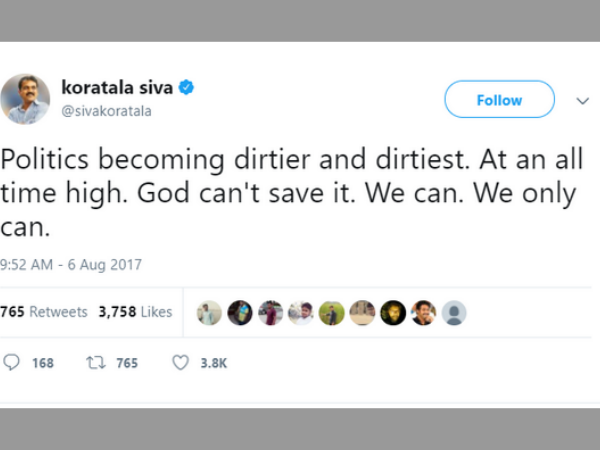Open the default gray silhouette liker avatar

click(x=454, y=313)
